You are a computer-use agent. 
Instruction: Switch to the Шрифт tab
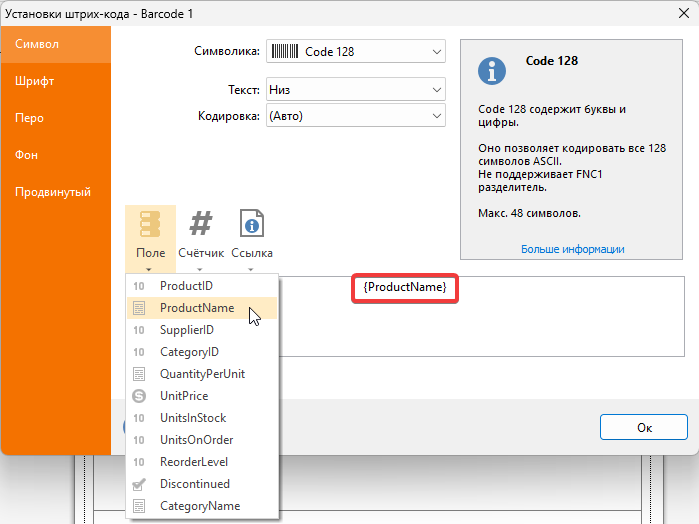35,81
